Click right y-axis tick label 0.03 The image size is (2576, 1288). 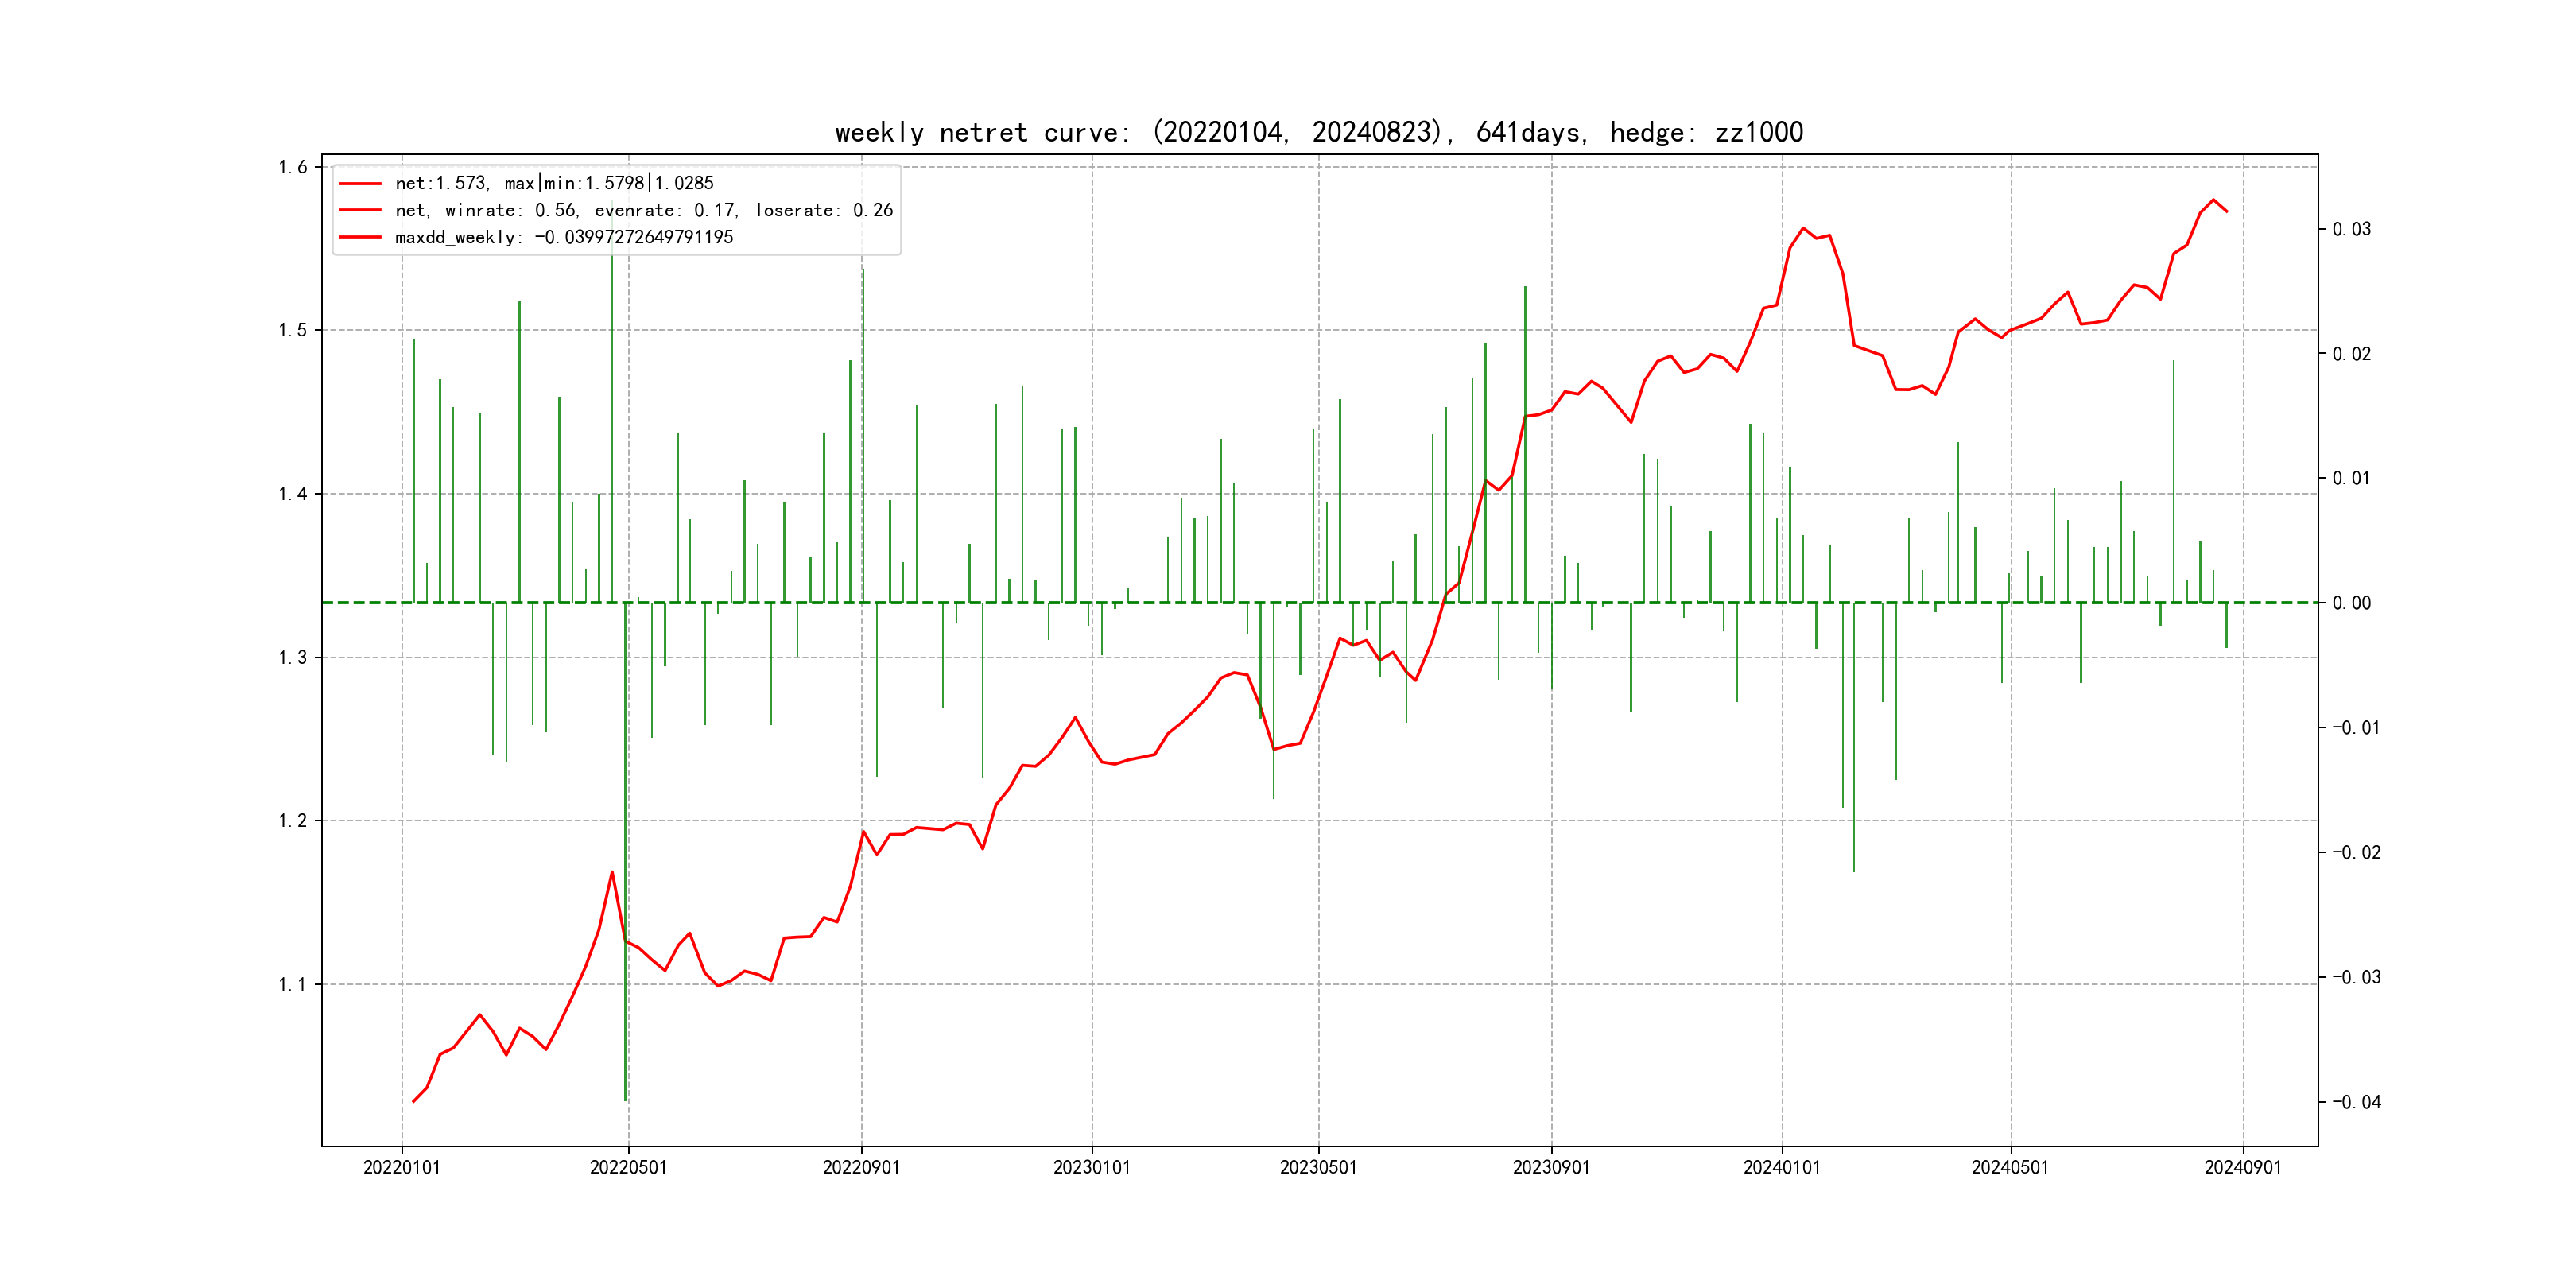(x=2351, y=229)
